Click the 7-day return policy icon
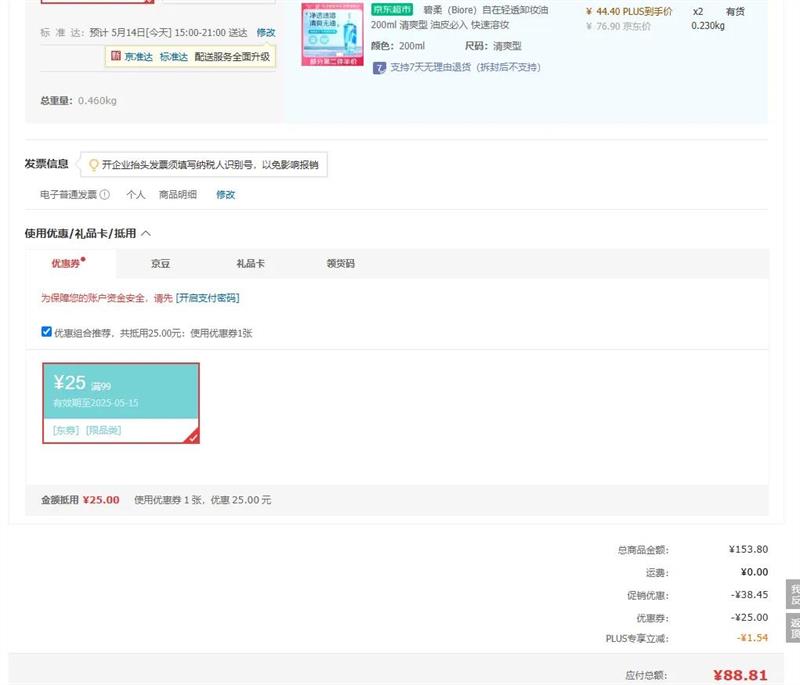 coord(379,68)
